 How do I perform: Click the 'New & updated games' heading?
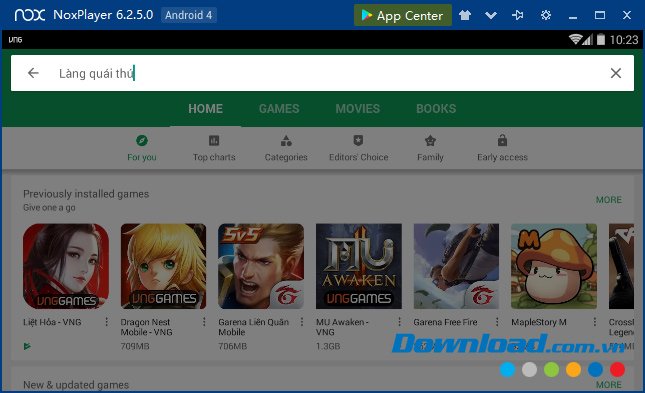(x=76, y=385)
